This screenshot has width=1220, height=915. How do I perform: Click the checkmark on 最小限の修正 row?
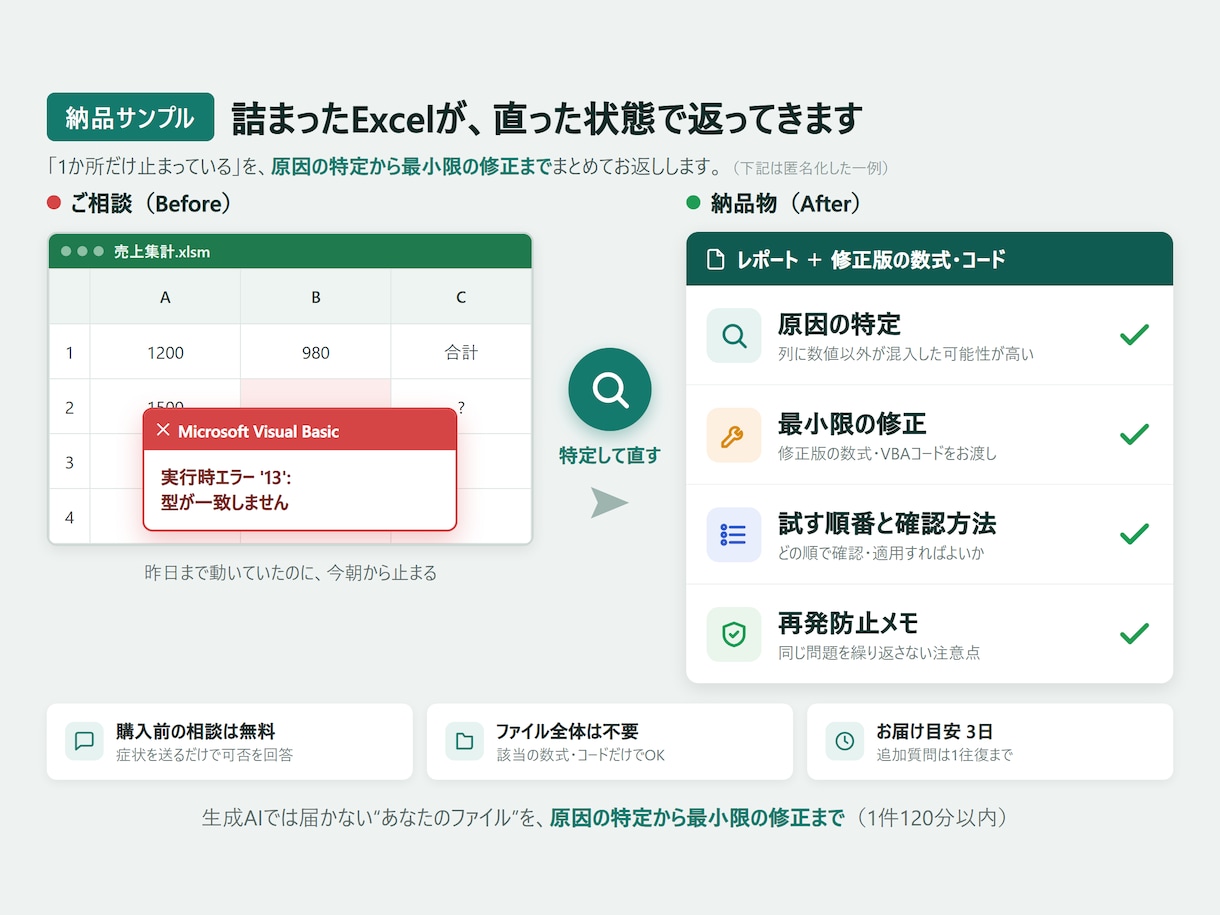coord(1134,435)
